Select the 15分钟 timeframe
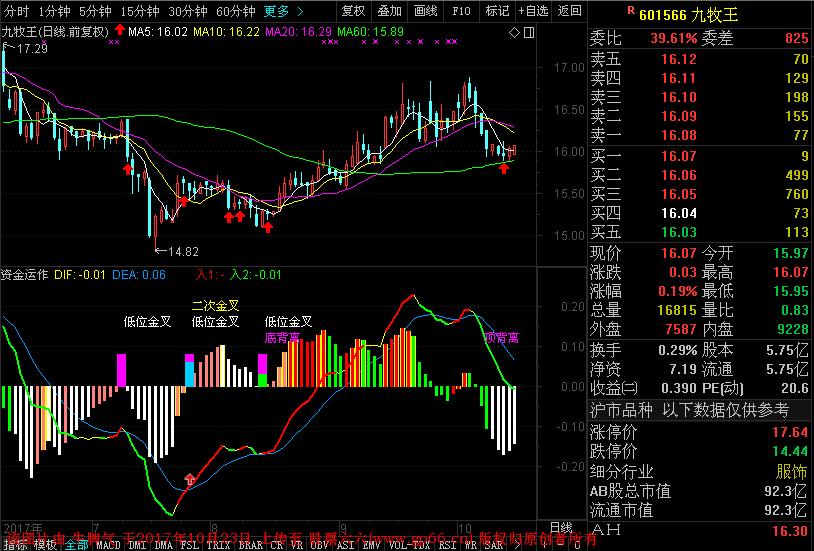The image size is (814, 551). (x=140, y=11)
